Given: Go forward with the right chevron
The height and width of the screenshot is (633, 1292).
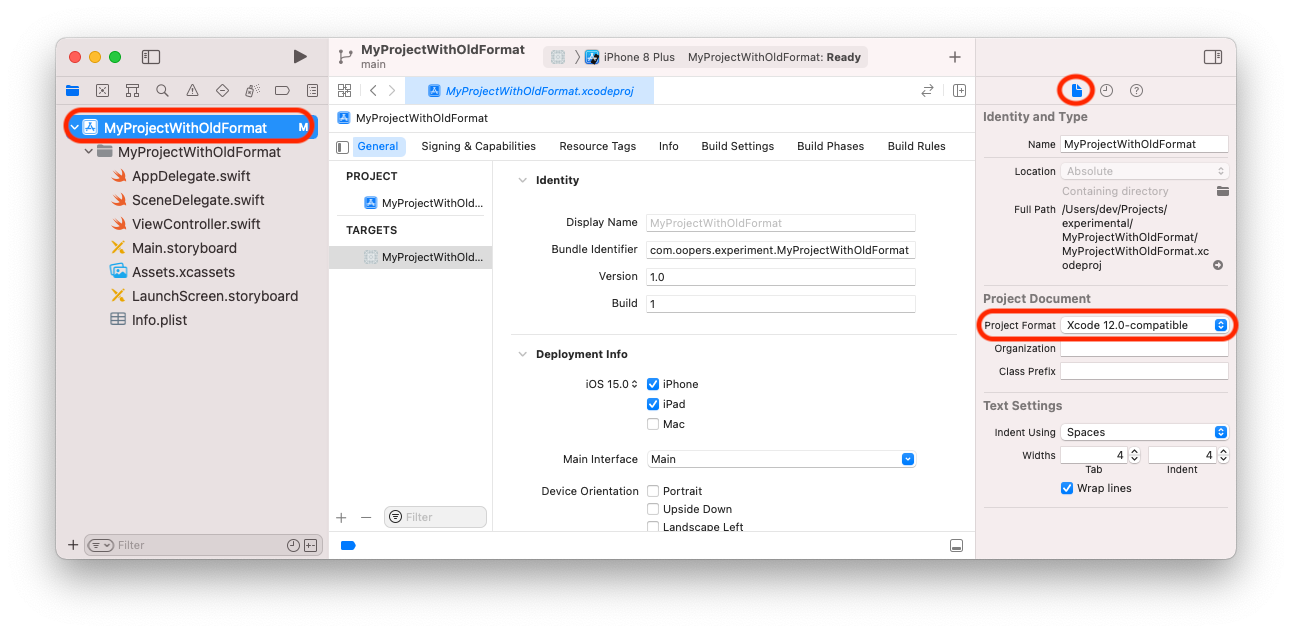Looking at the screenshot, I should tap(392, 90).
